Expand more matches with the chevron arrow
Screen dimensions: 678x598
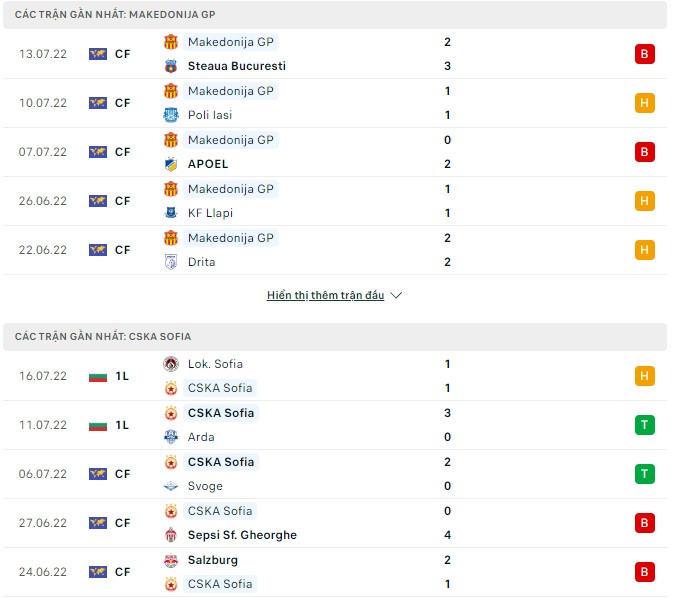coord(396,296)
